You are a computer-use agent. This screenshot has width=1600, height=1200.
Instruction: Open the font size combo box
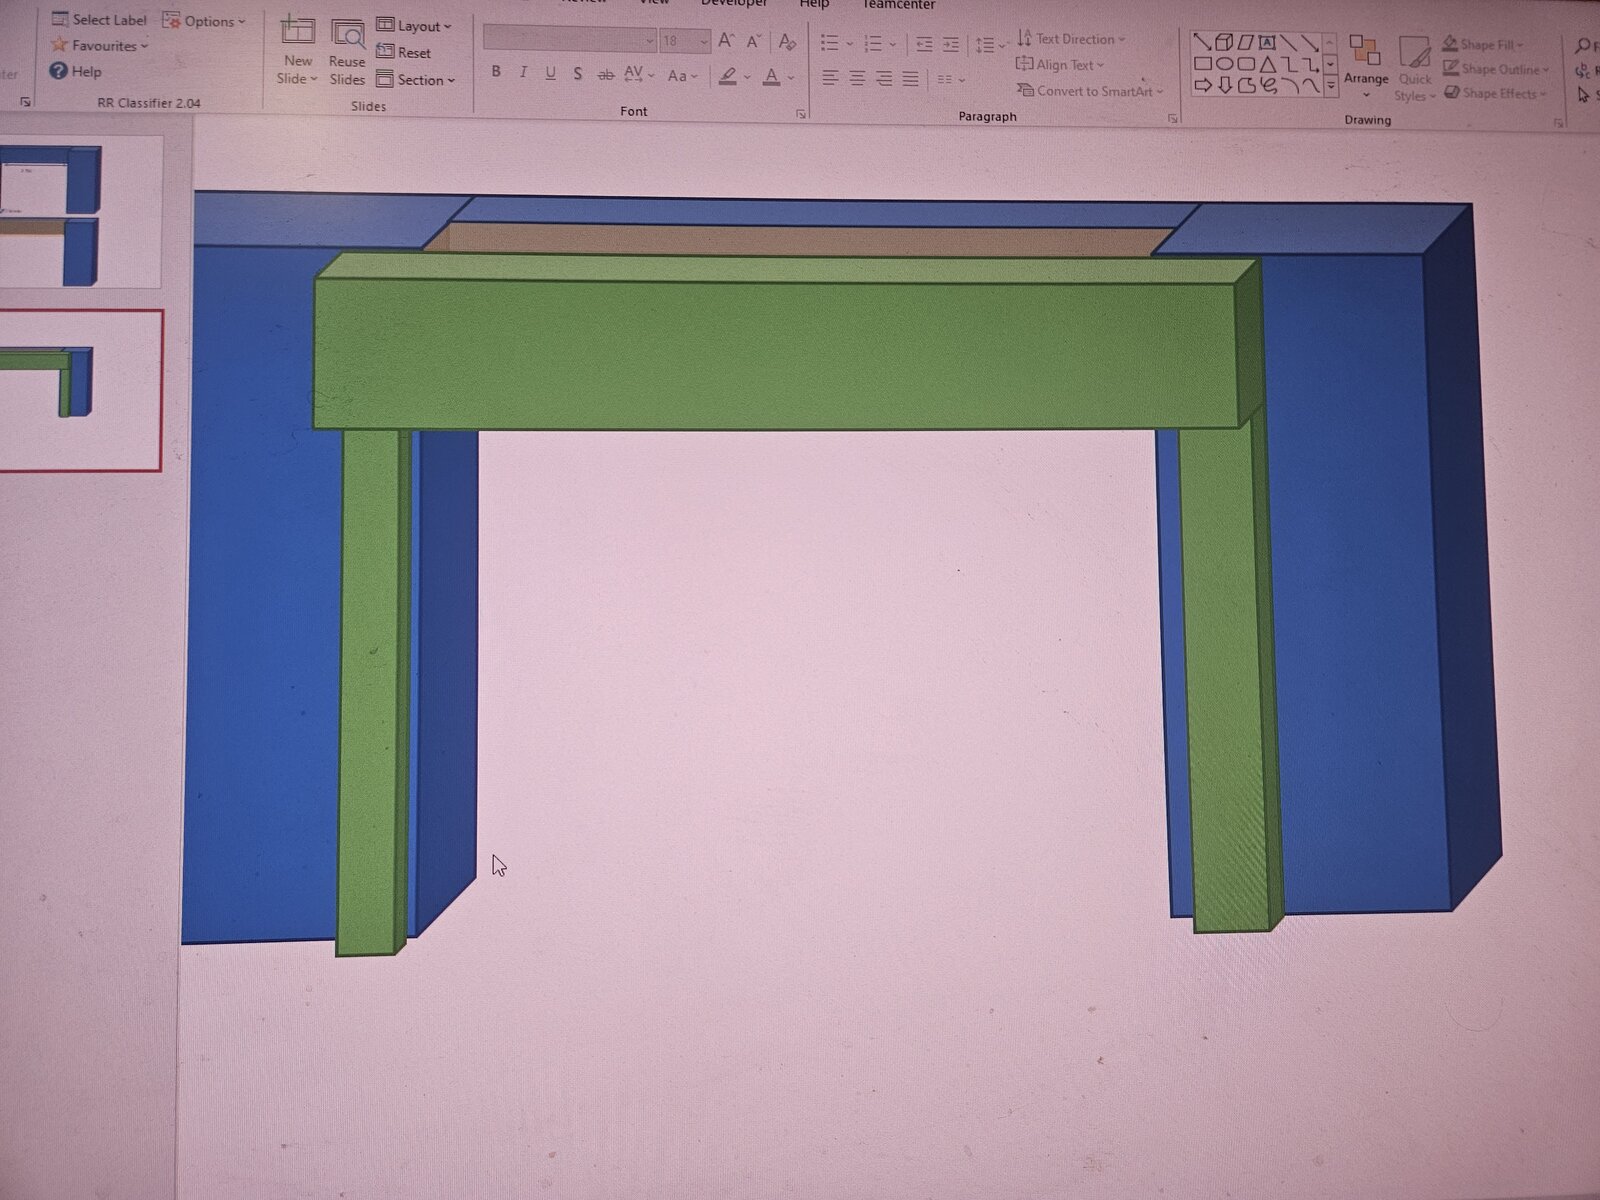pyautogui.click(x=684, y=41)
